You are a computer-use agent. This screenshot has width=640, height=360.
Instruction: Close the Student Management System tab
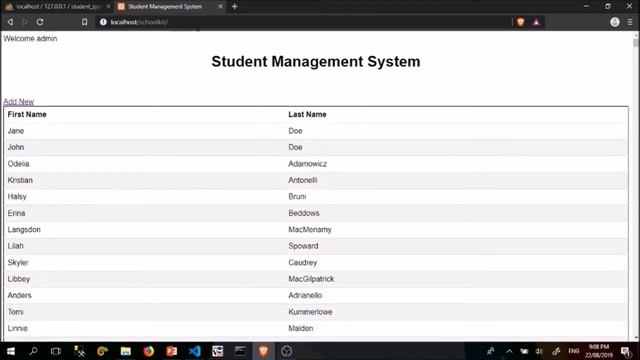coord(220,7)
